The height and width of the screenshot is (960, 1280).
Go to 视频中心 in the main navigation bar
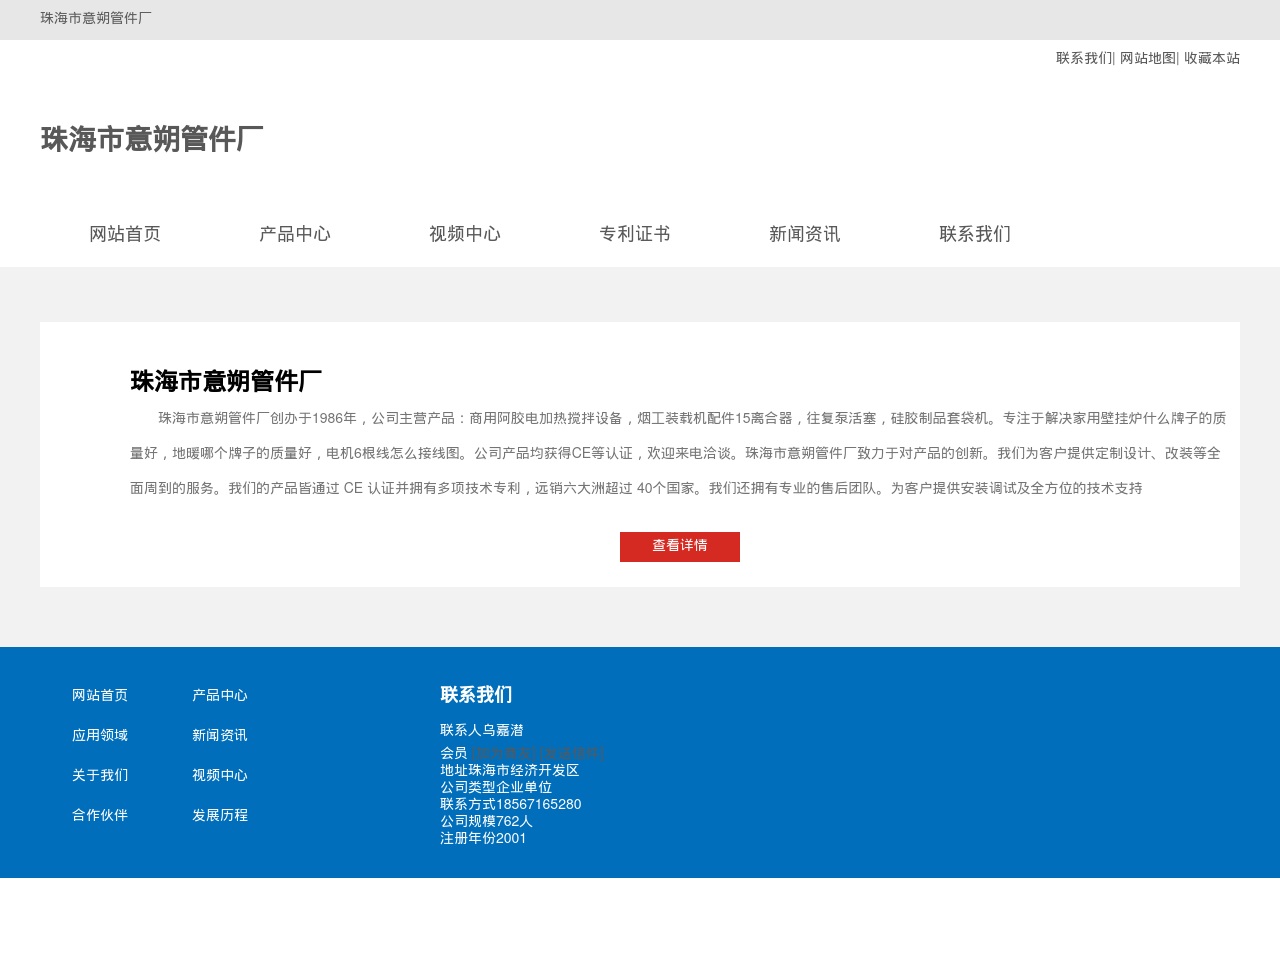point(465,234)
